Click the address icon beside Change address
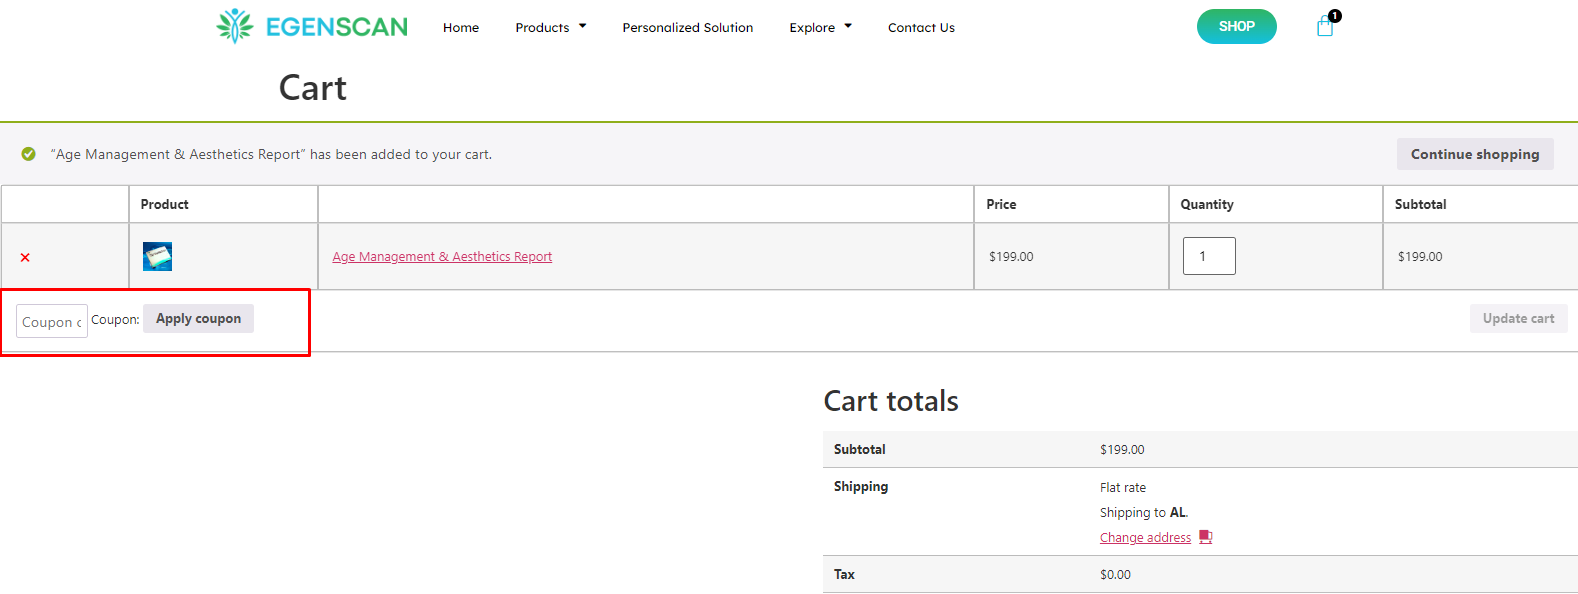This screenshot has height=594, width=1578. click(1206, 537)
